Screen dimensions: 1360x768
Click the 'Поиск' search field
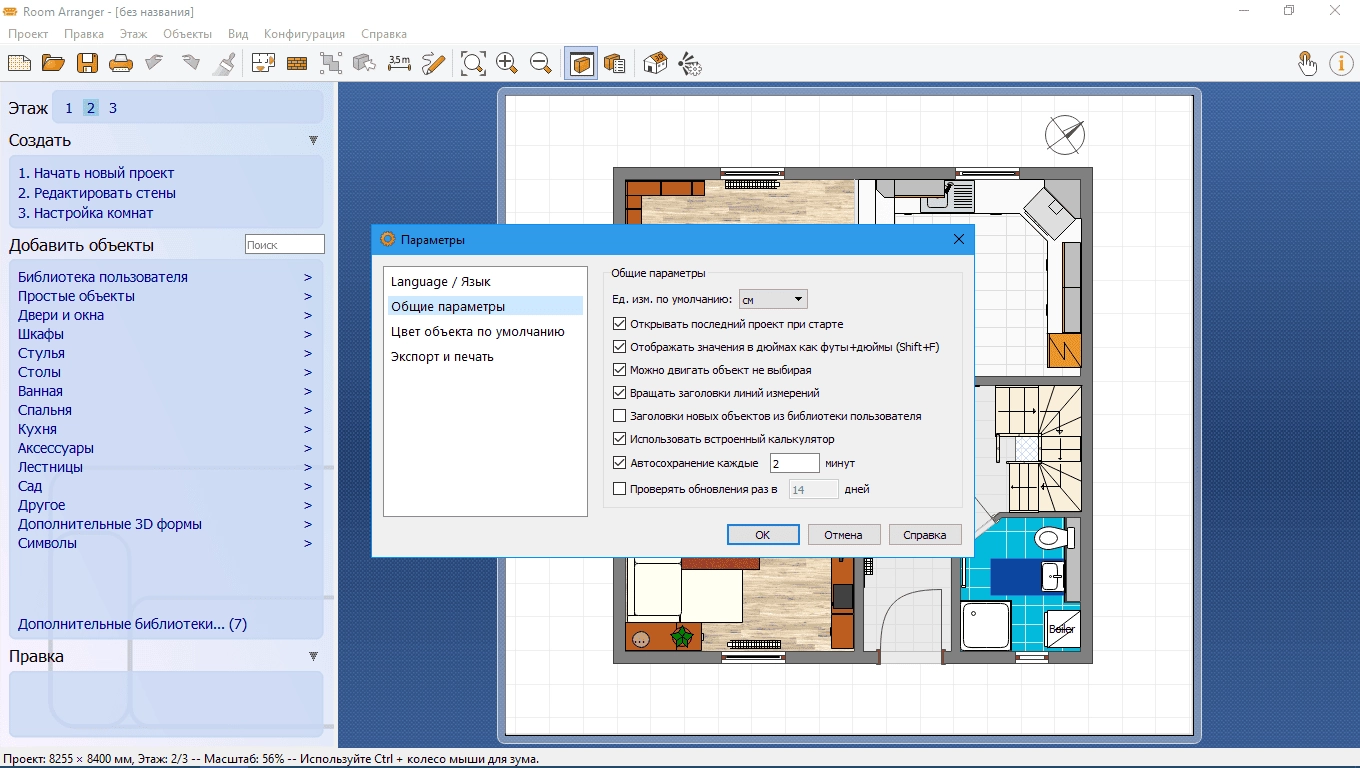285,244
